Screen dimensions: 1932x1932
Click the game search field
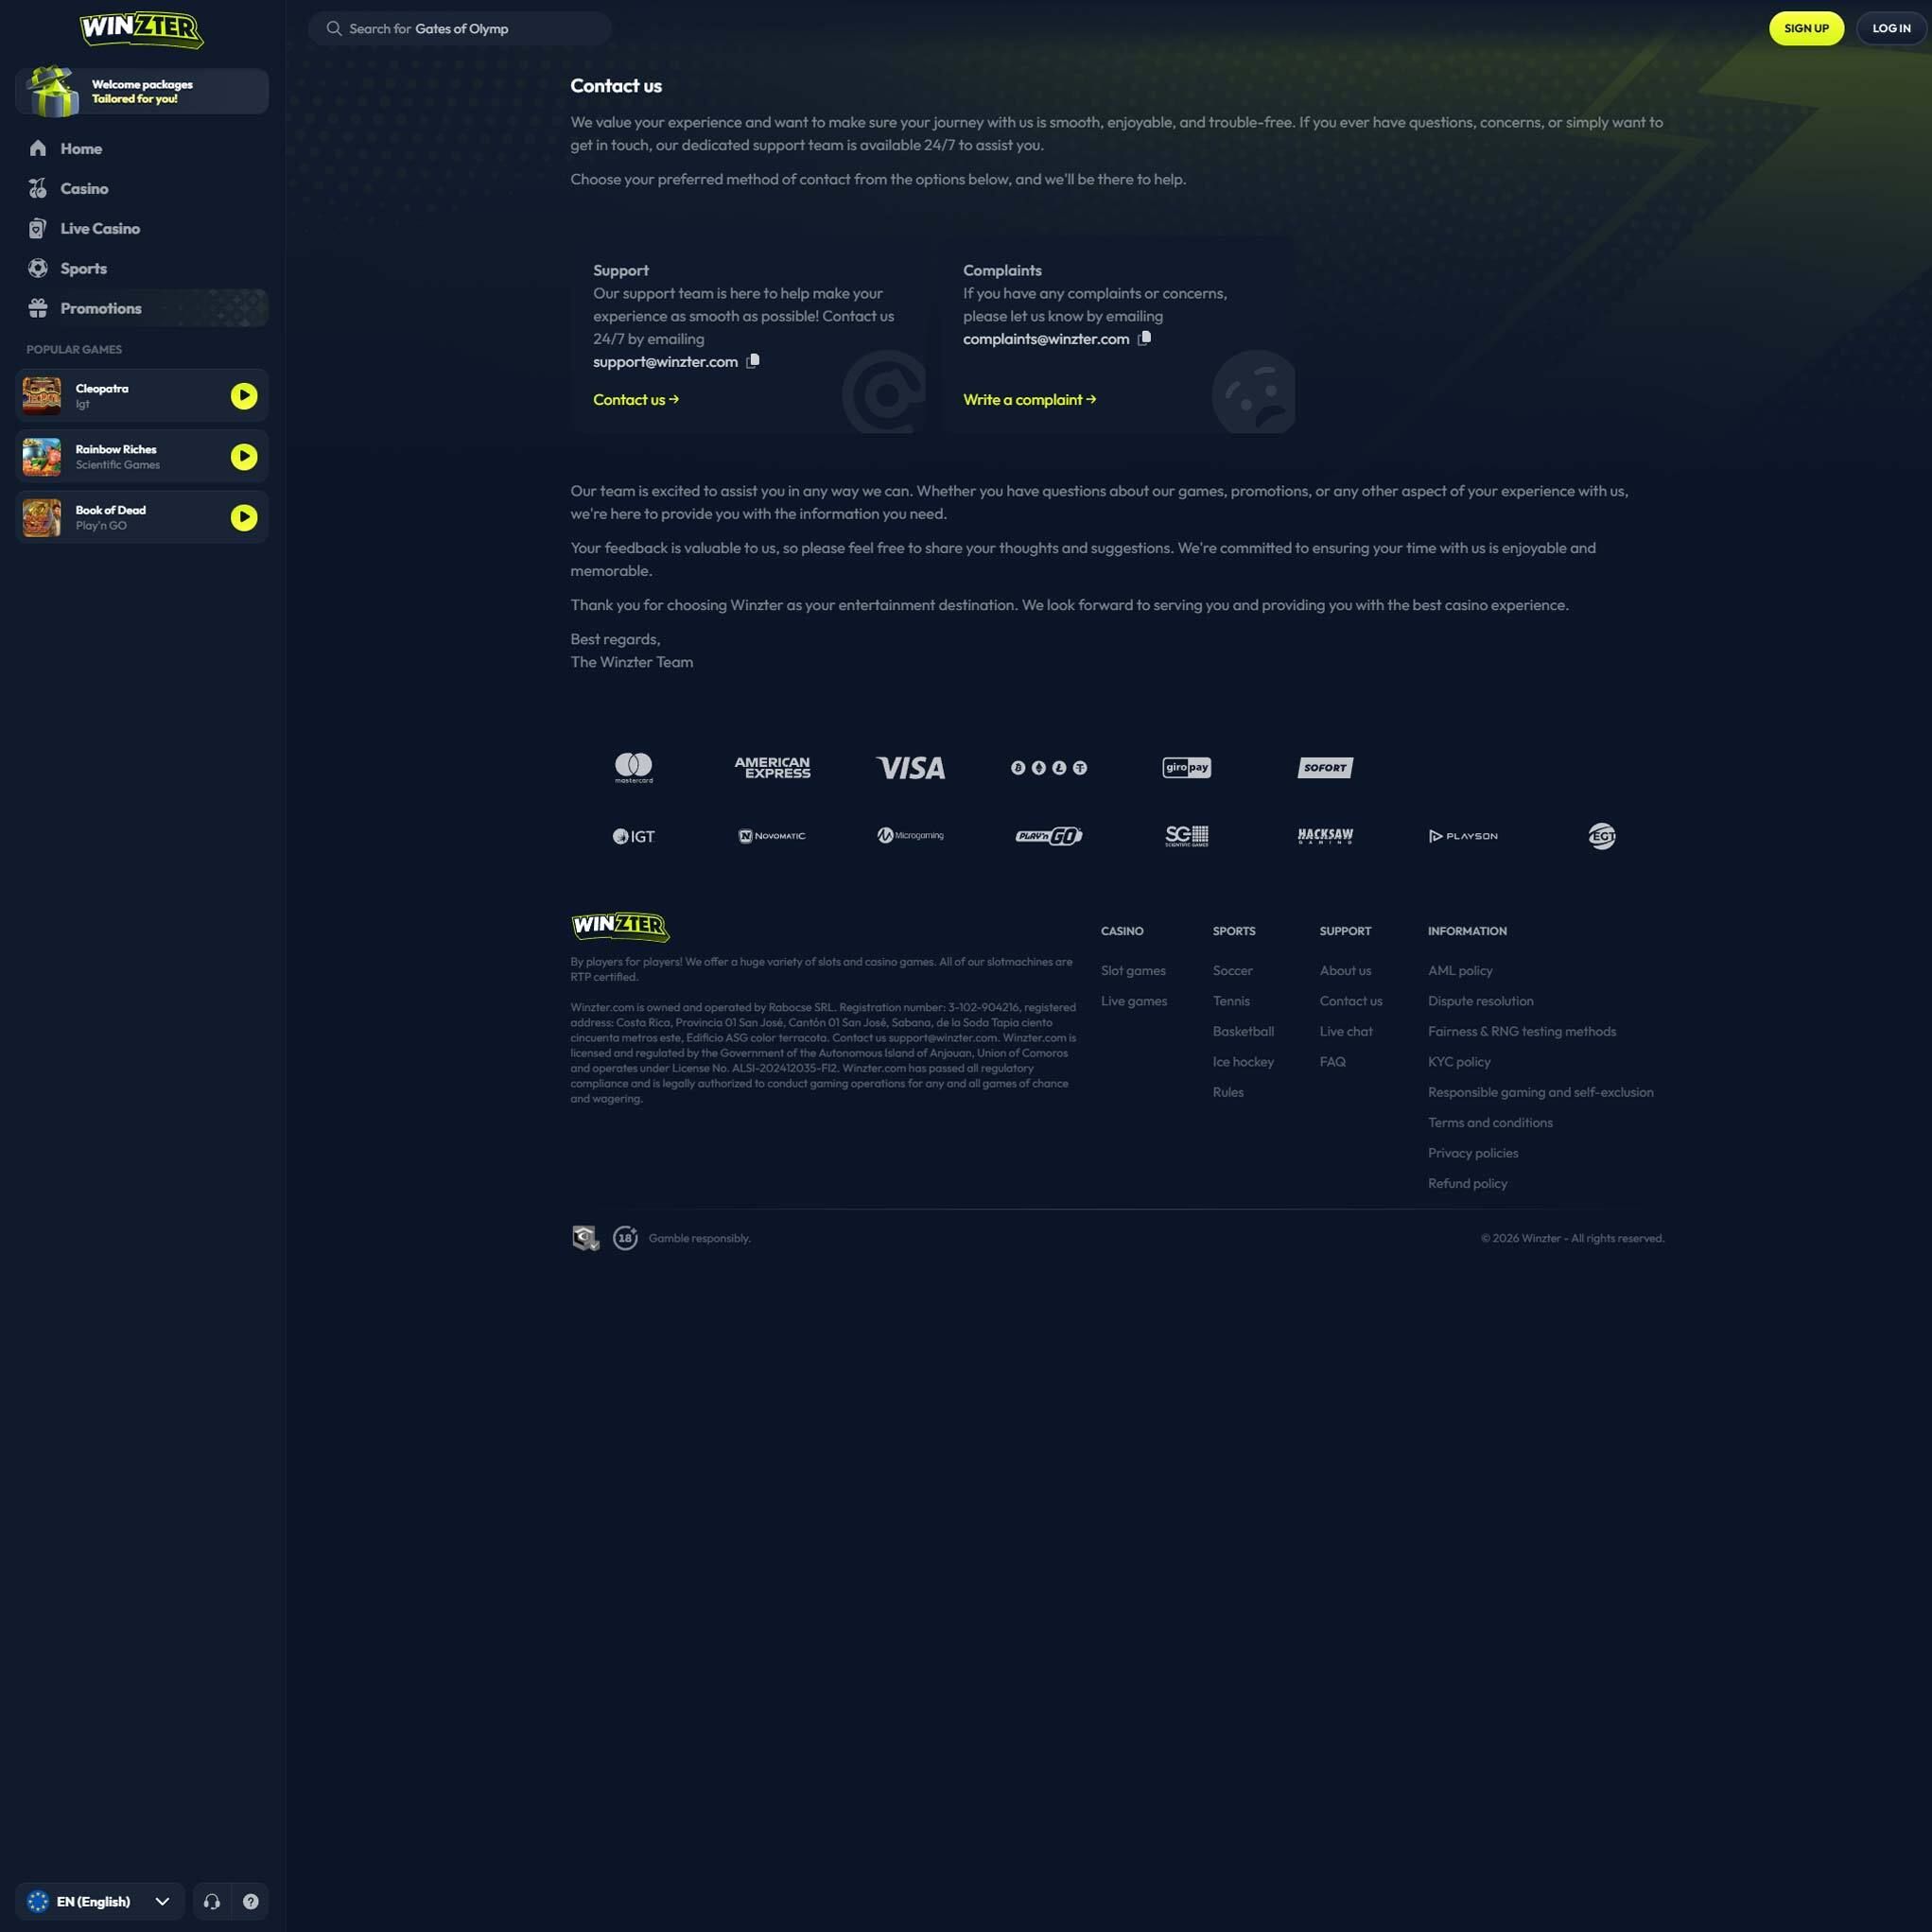(460, 29)
